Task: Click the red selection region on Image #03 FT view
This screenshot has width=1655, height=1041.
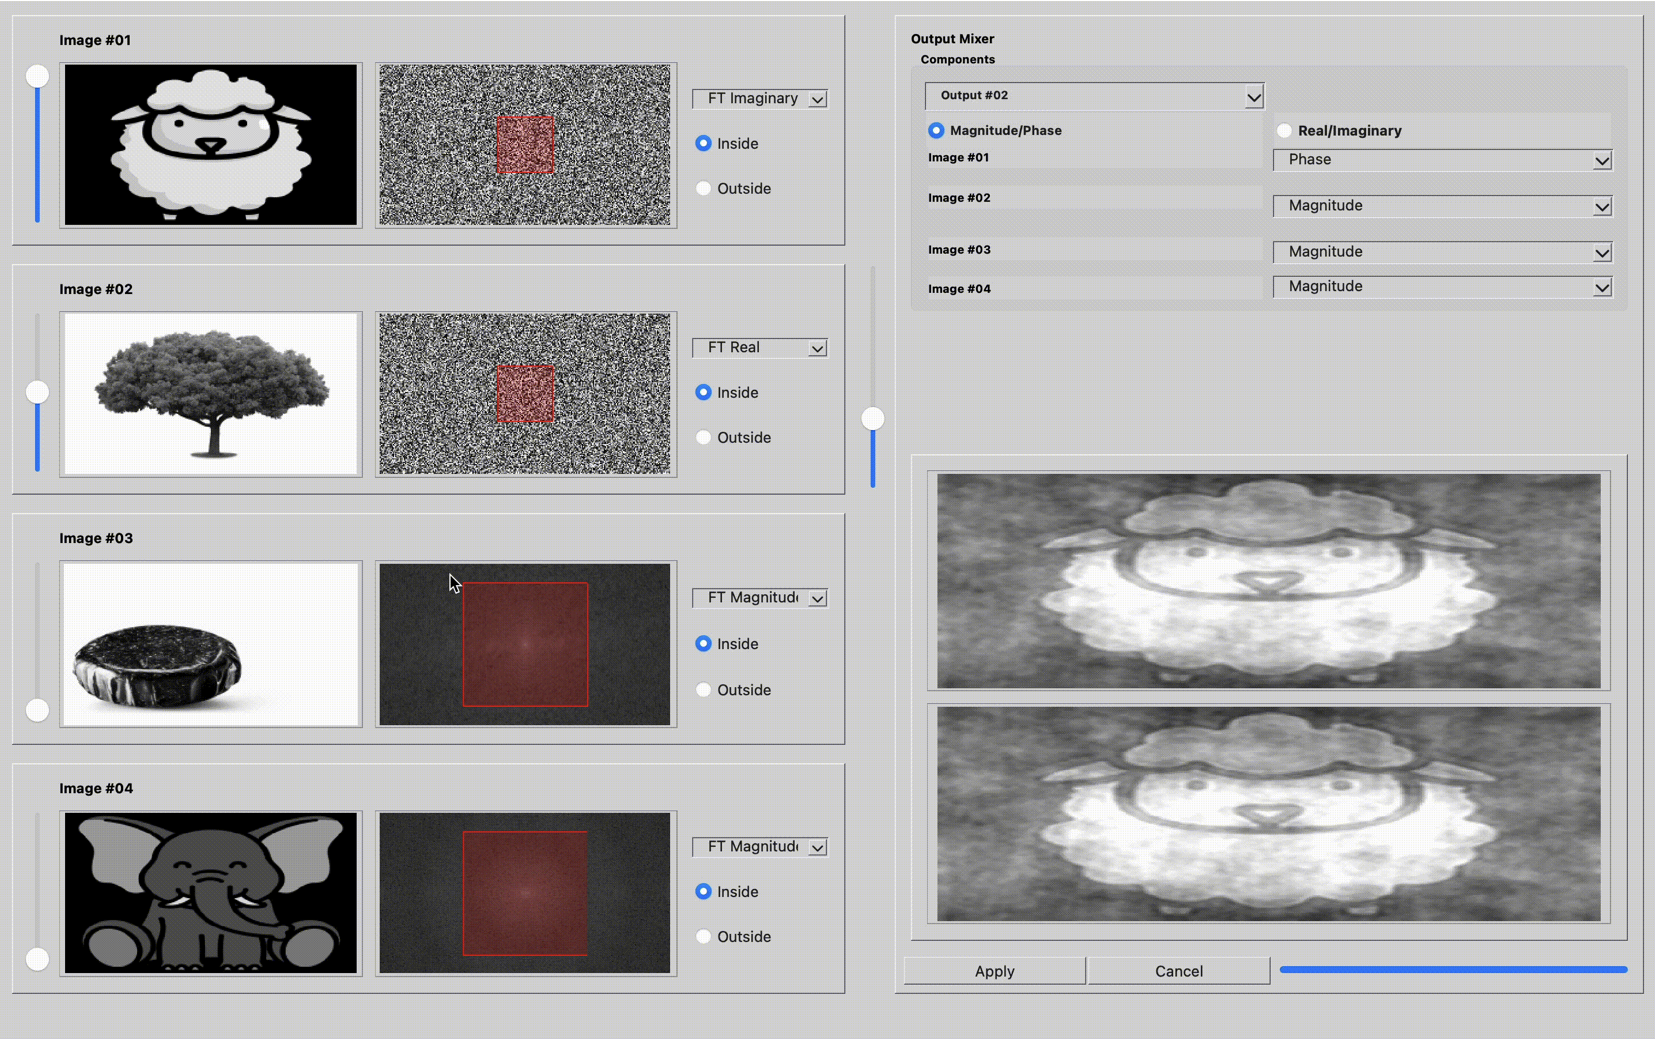Action: pos(525,643)
